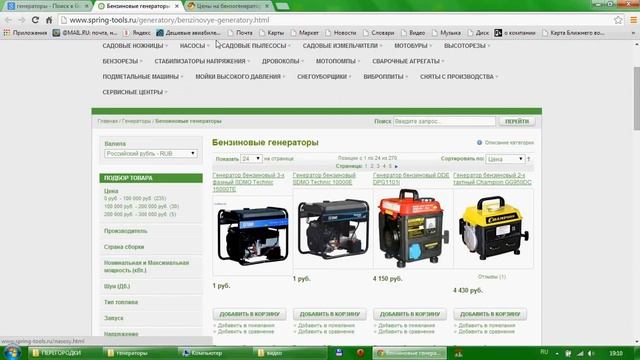Screen dimensions: 640x360
Task: Switch to the Цены на бензогенераторы tab
Action: (x=228, y=6)
